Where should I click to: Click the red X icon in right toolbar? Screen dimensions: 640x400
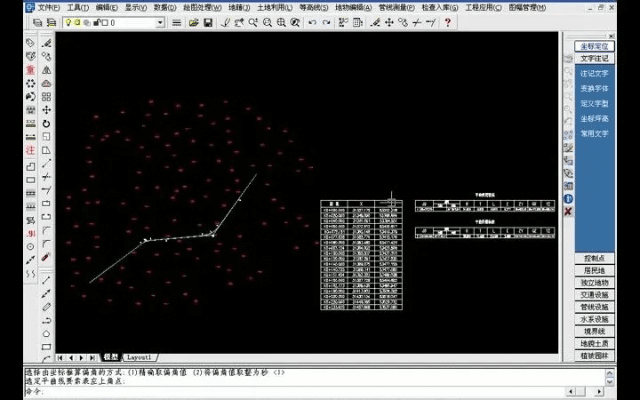point(568,211)
